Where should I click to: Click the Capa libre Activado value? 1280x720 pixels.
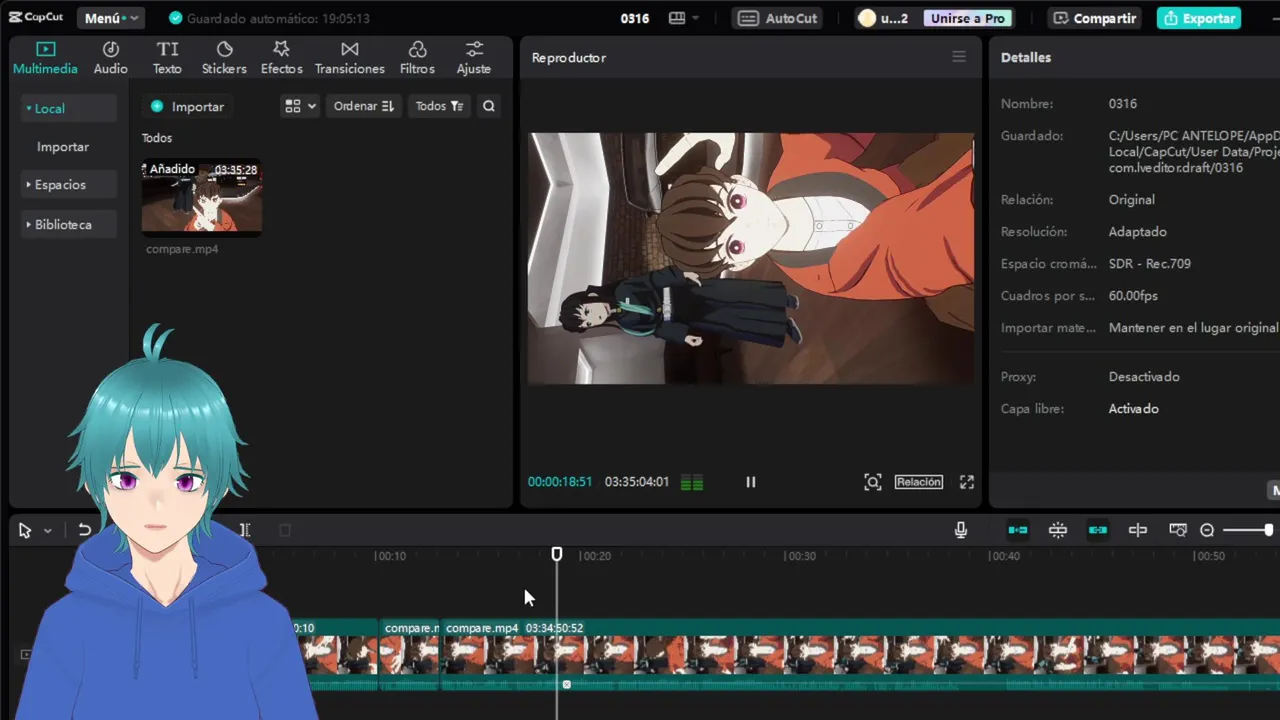point(1134,409)
